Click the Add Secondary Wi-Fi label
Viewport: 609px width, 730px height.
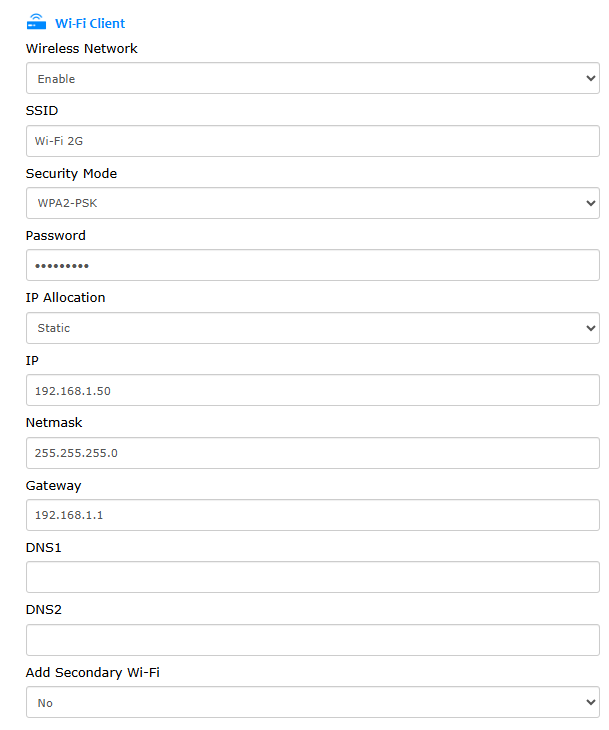click(93, 672)
